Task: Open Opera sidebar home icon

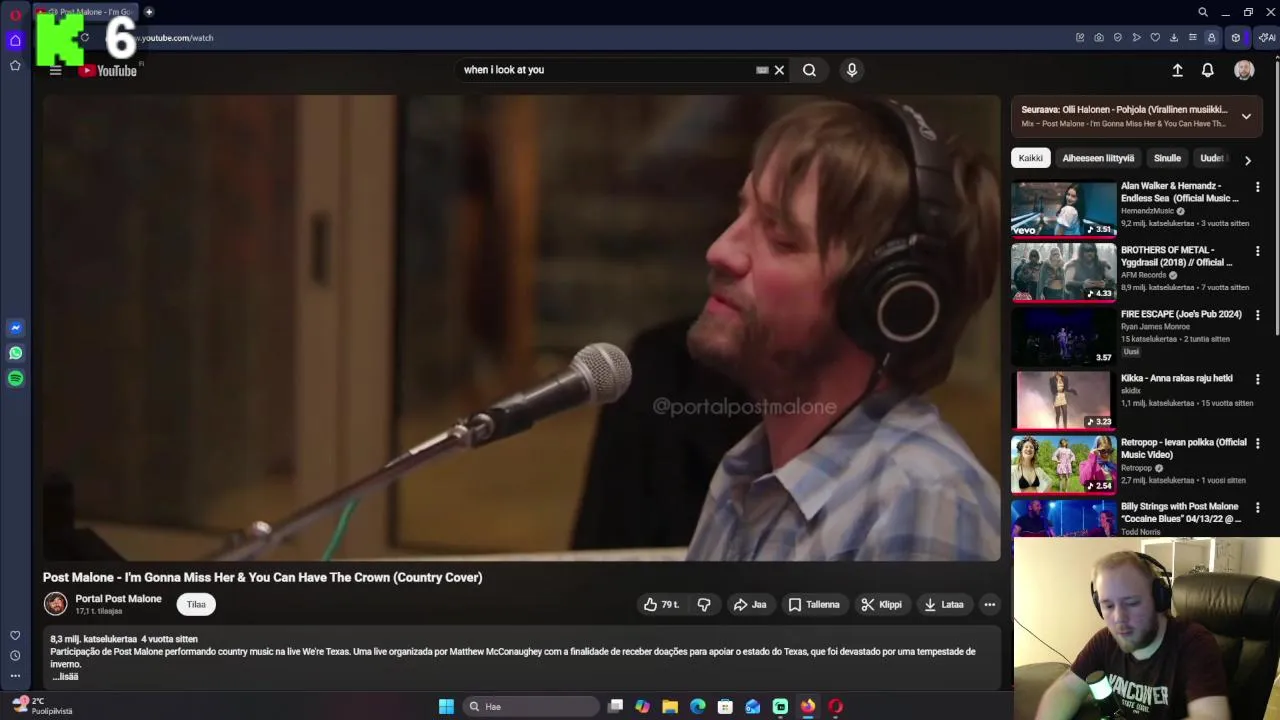Action: [15, 40]
